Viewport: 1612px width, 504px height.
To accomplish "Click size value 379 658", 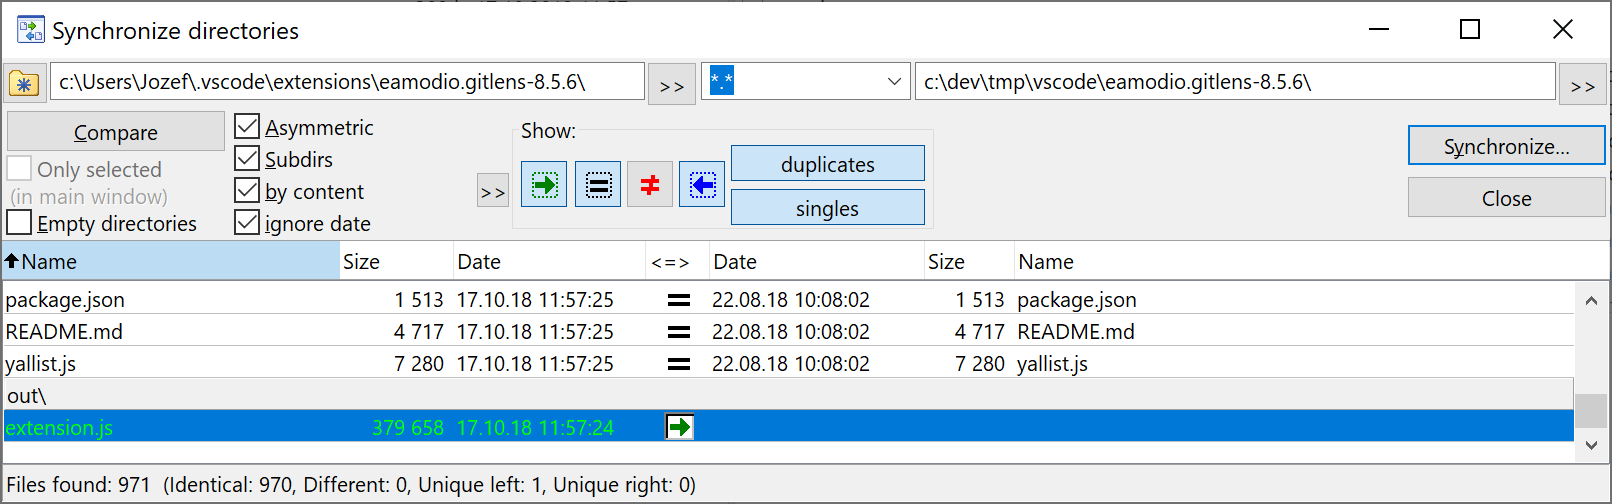I will 408,428.
